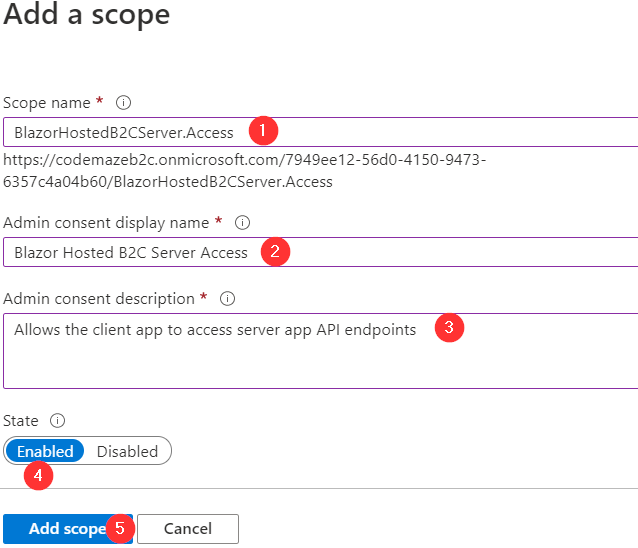This screenshot has height=548, width=638.
Task: Click the codemazeb2c.onmicrosoft.com scope URL text
Action: click(x=245, y=170)
